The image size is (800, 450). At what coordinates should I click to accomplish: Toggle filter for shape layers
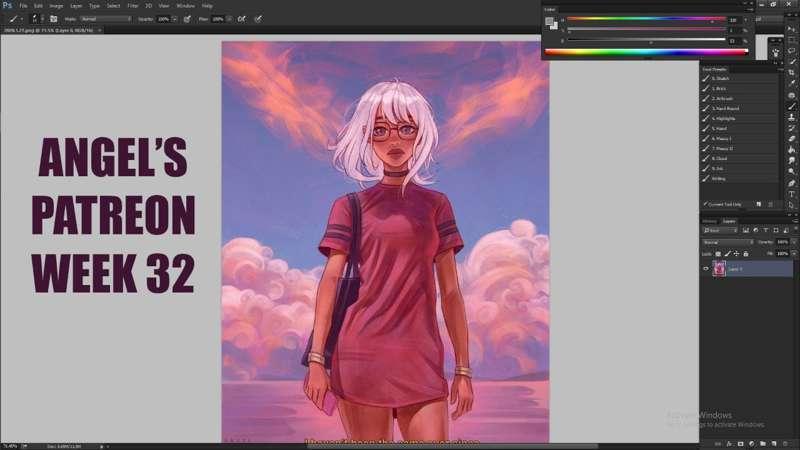tap(776, 231)
